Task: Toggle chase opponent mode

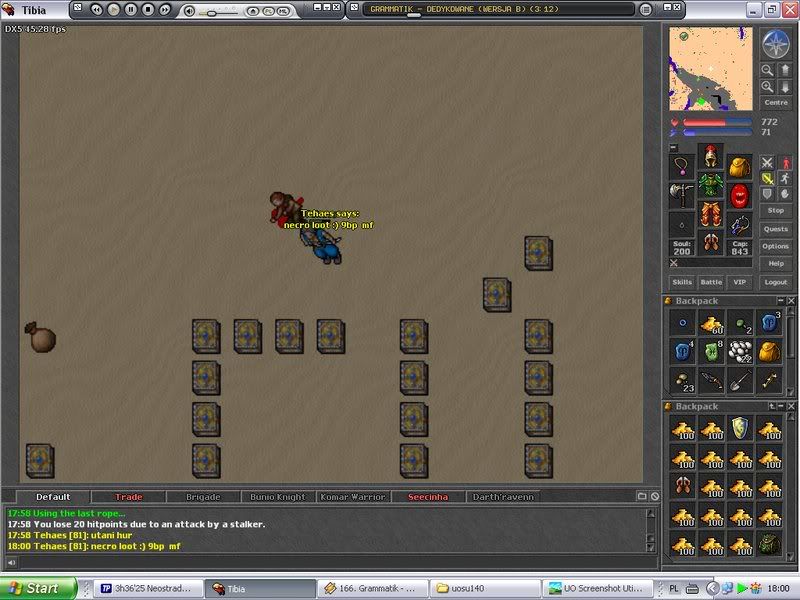Action: coord(786,179)
